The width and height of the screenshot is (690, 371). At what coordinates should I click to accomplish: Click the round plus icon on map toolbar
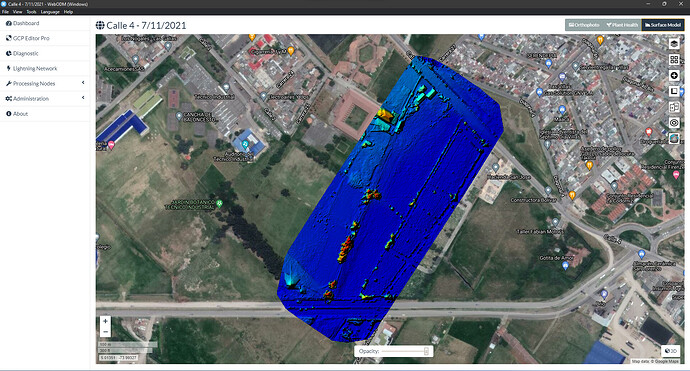click(674, 75)
